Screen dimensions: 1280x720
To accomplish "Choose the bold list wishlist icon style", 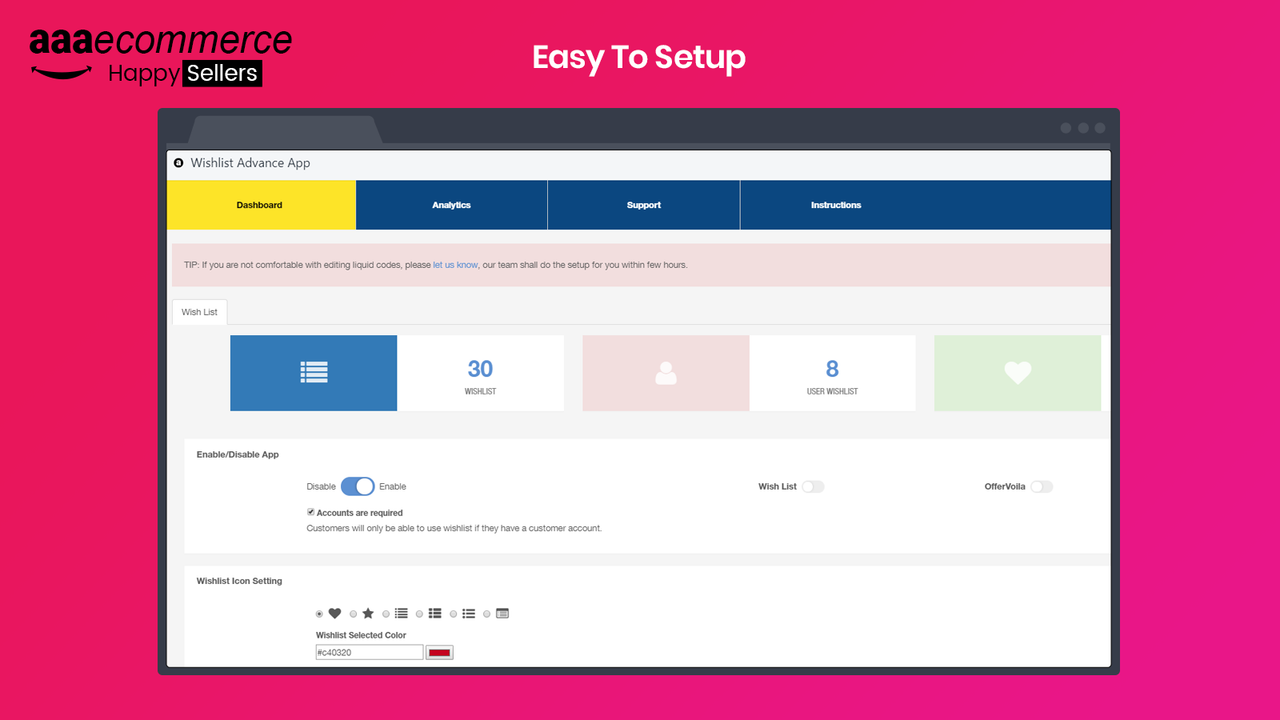I will [436, 613].
